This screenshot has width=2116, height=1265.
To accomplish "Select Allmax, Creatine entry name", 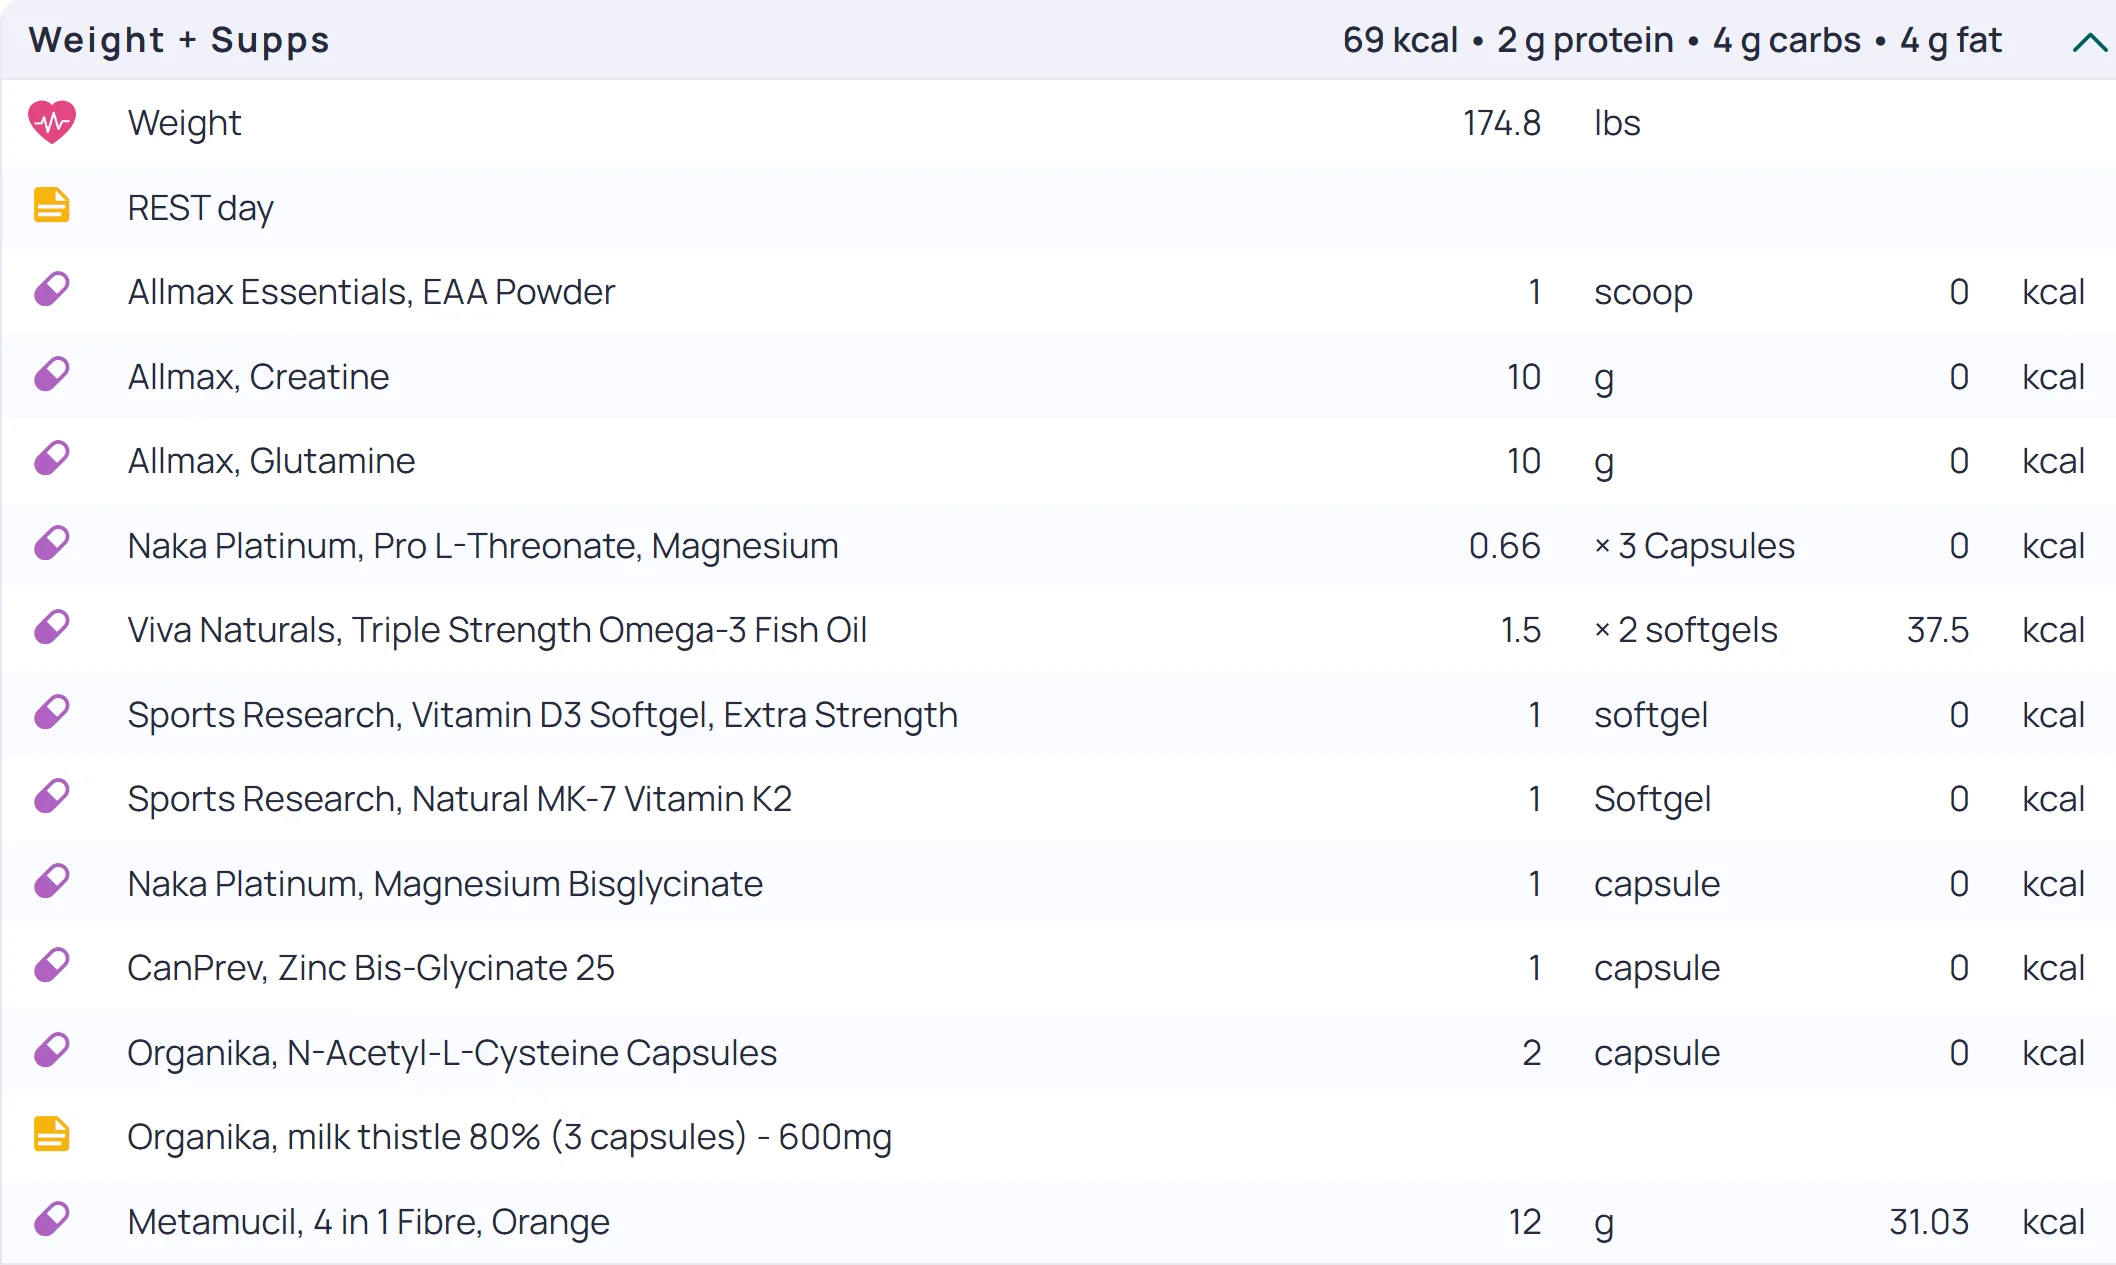I will click(x=259, y=377).
